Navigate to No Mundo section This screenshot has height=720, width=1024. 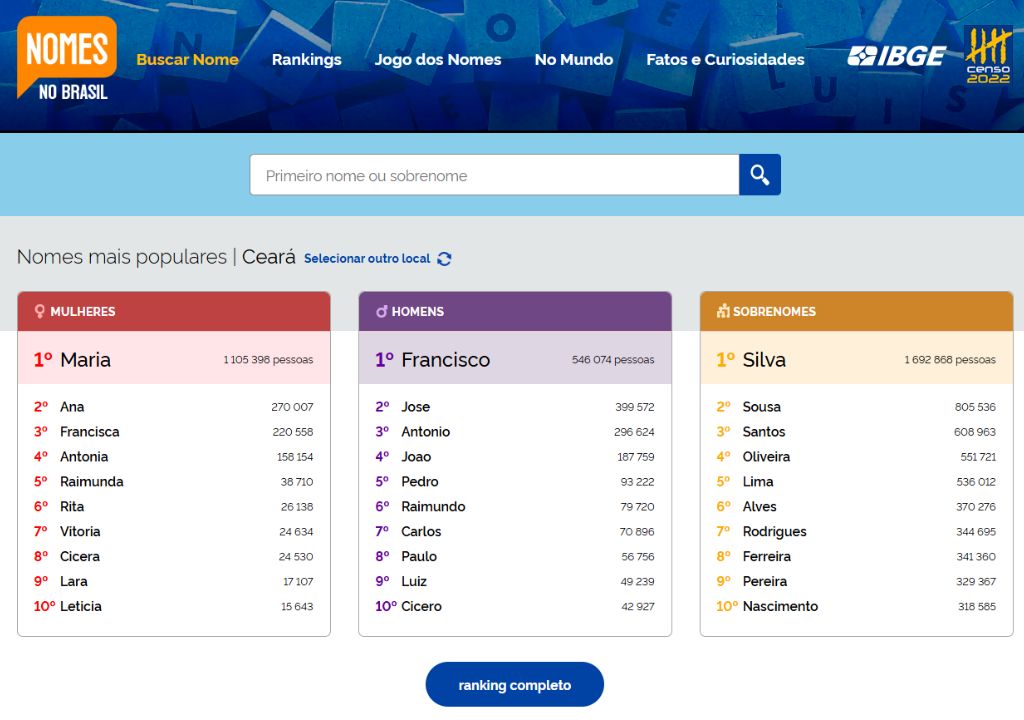pos(574,59)
